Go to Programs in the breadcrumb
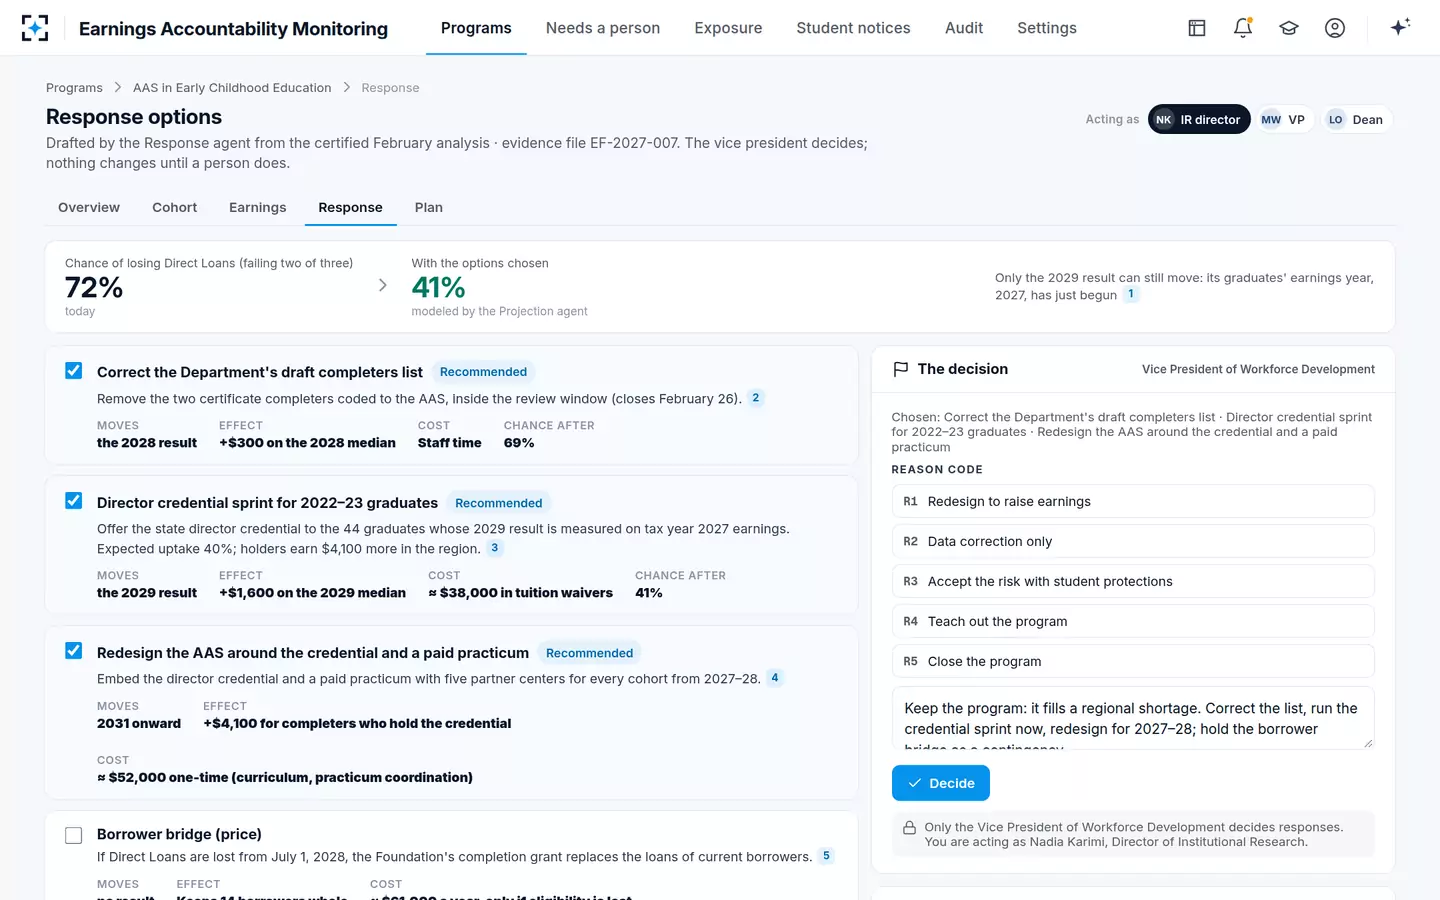This screenshot has height=900, width=1440. pyautogui.click(x=74, y=88)
